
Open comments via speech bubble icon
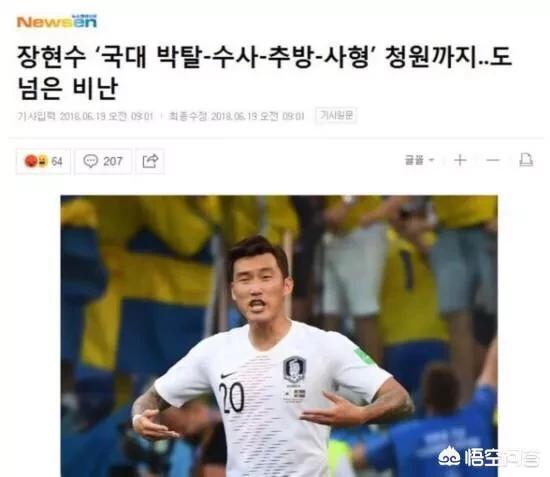point(90,161)
